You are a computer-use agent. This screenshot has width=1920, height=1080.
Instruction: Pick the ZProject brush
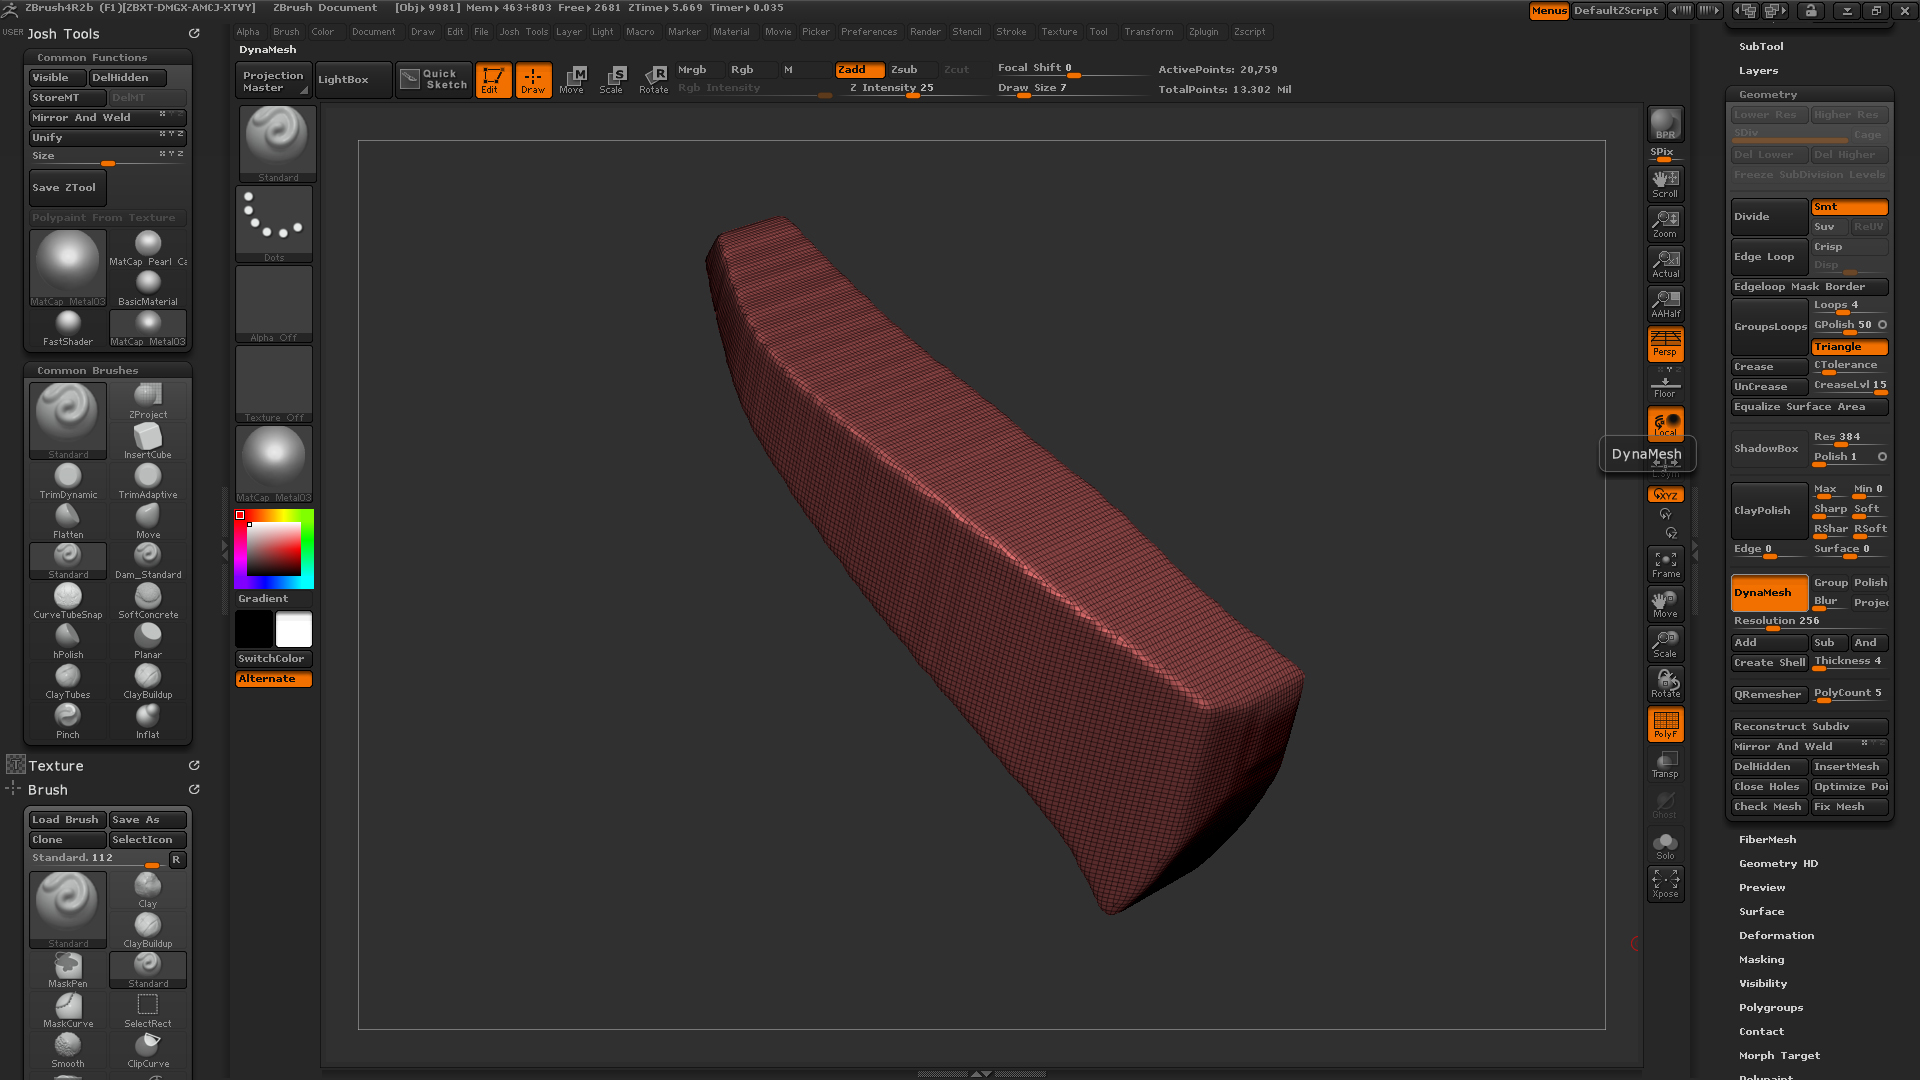point(148,401)
